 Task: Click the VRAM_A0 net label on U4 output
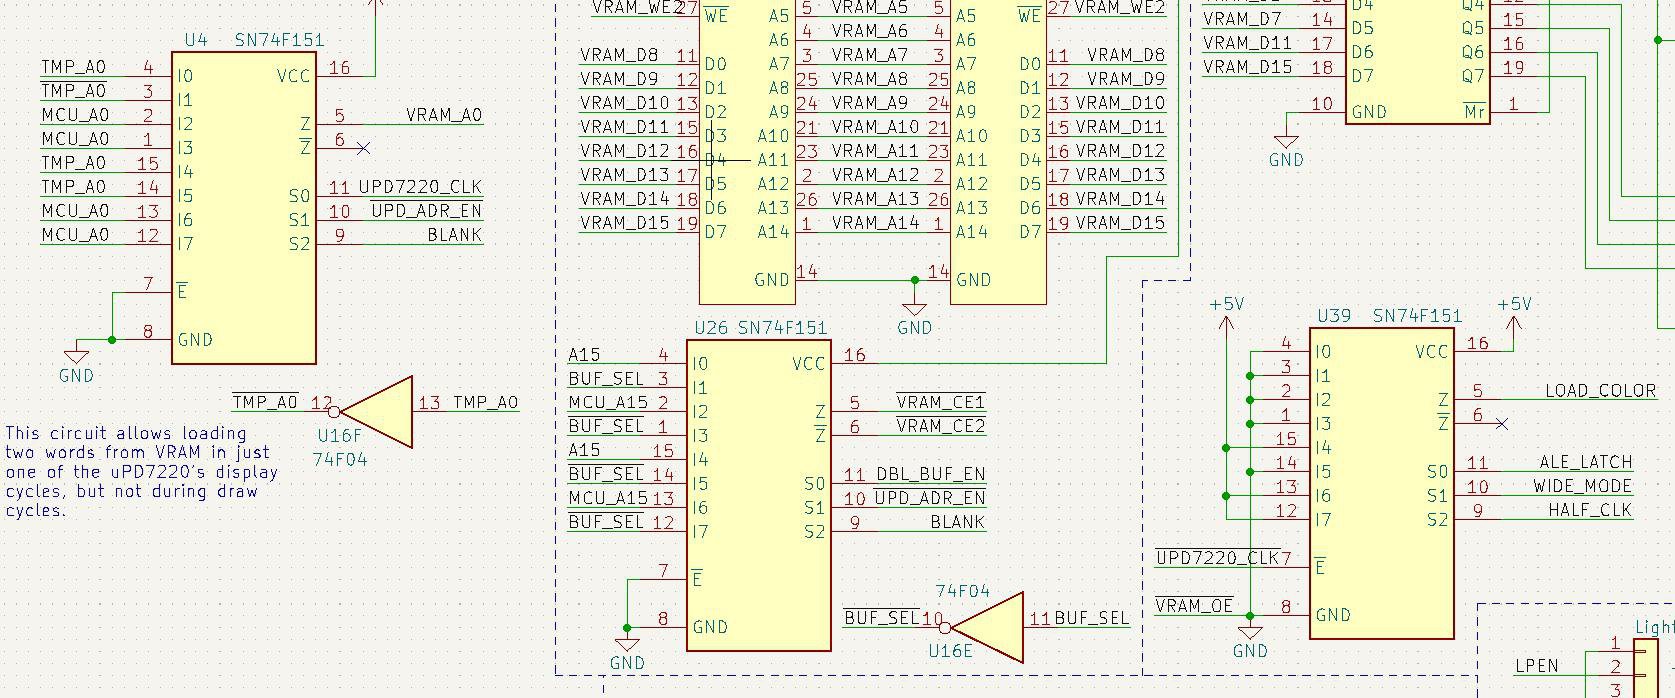[x=444, y=115]
